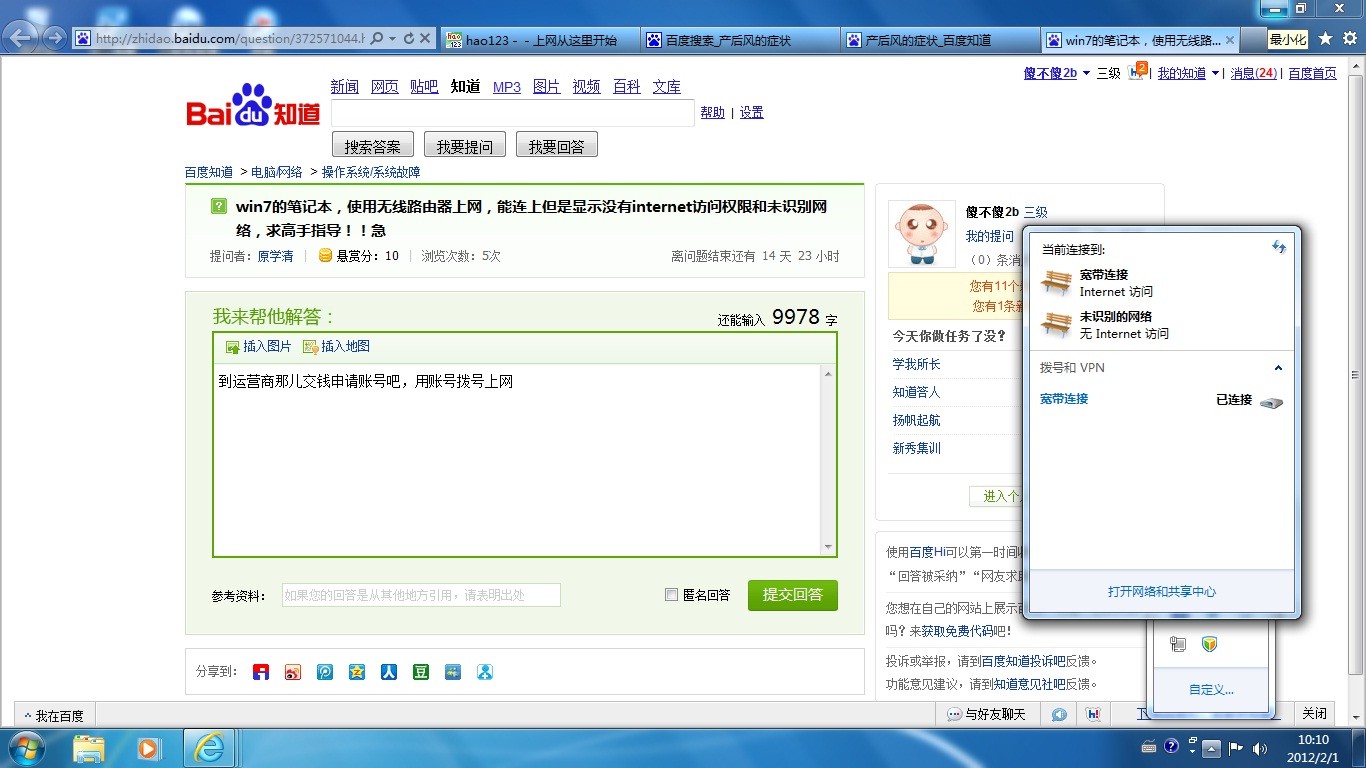The height and width of the screenshot is (768, 1366).
Task: Select 宽带连接 under 拨号和 VPN
Action: 1064,399
